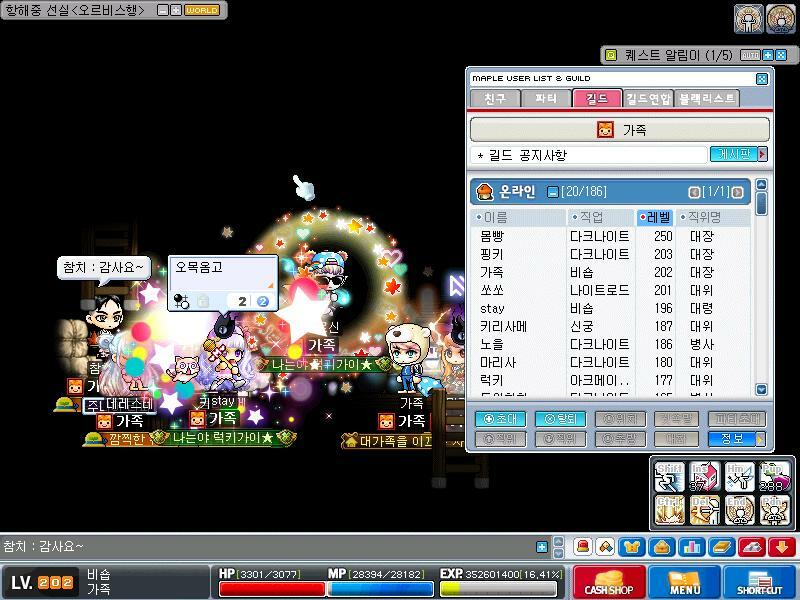Click the chat log scroll-down arrow
Viewport: 800px width, 600px height.
coord(559,553)
